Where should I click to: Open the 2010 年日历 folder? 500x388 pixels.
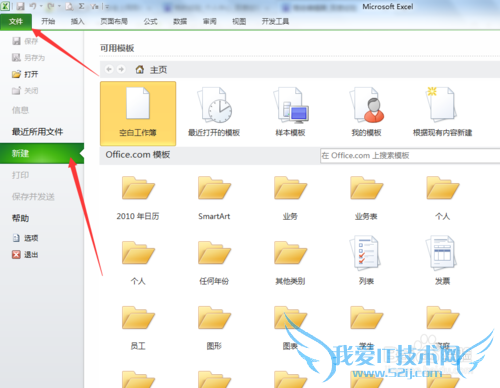[138, 198]
